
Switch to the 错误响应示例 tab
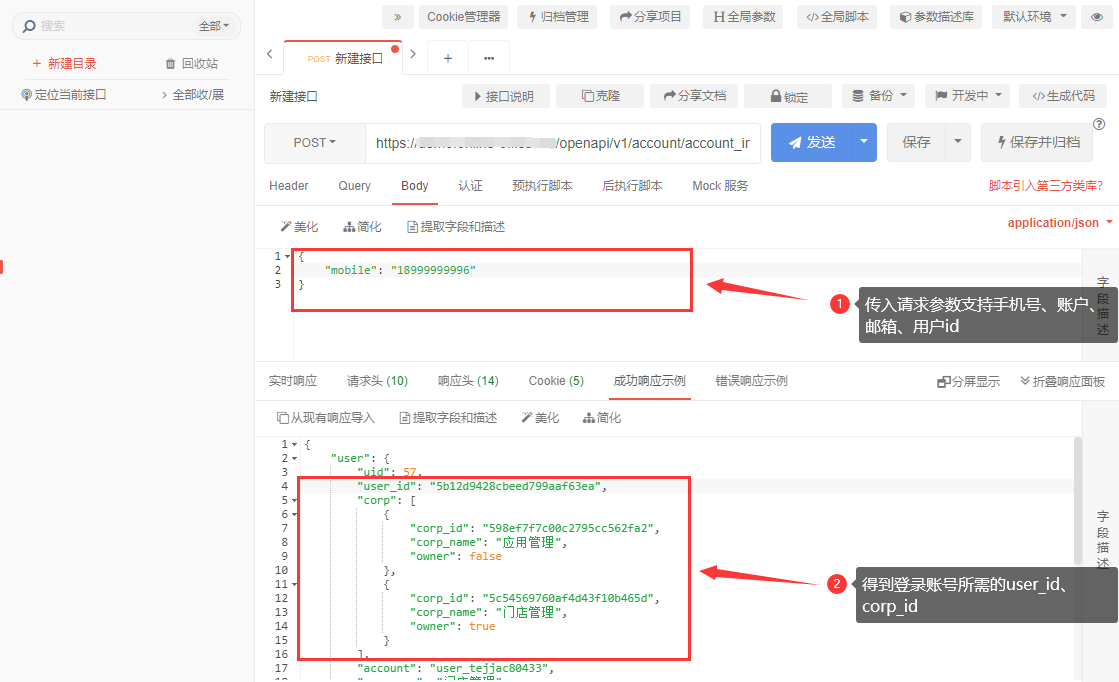pyautogui.click(x=751, y=381)
